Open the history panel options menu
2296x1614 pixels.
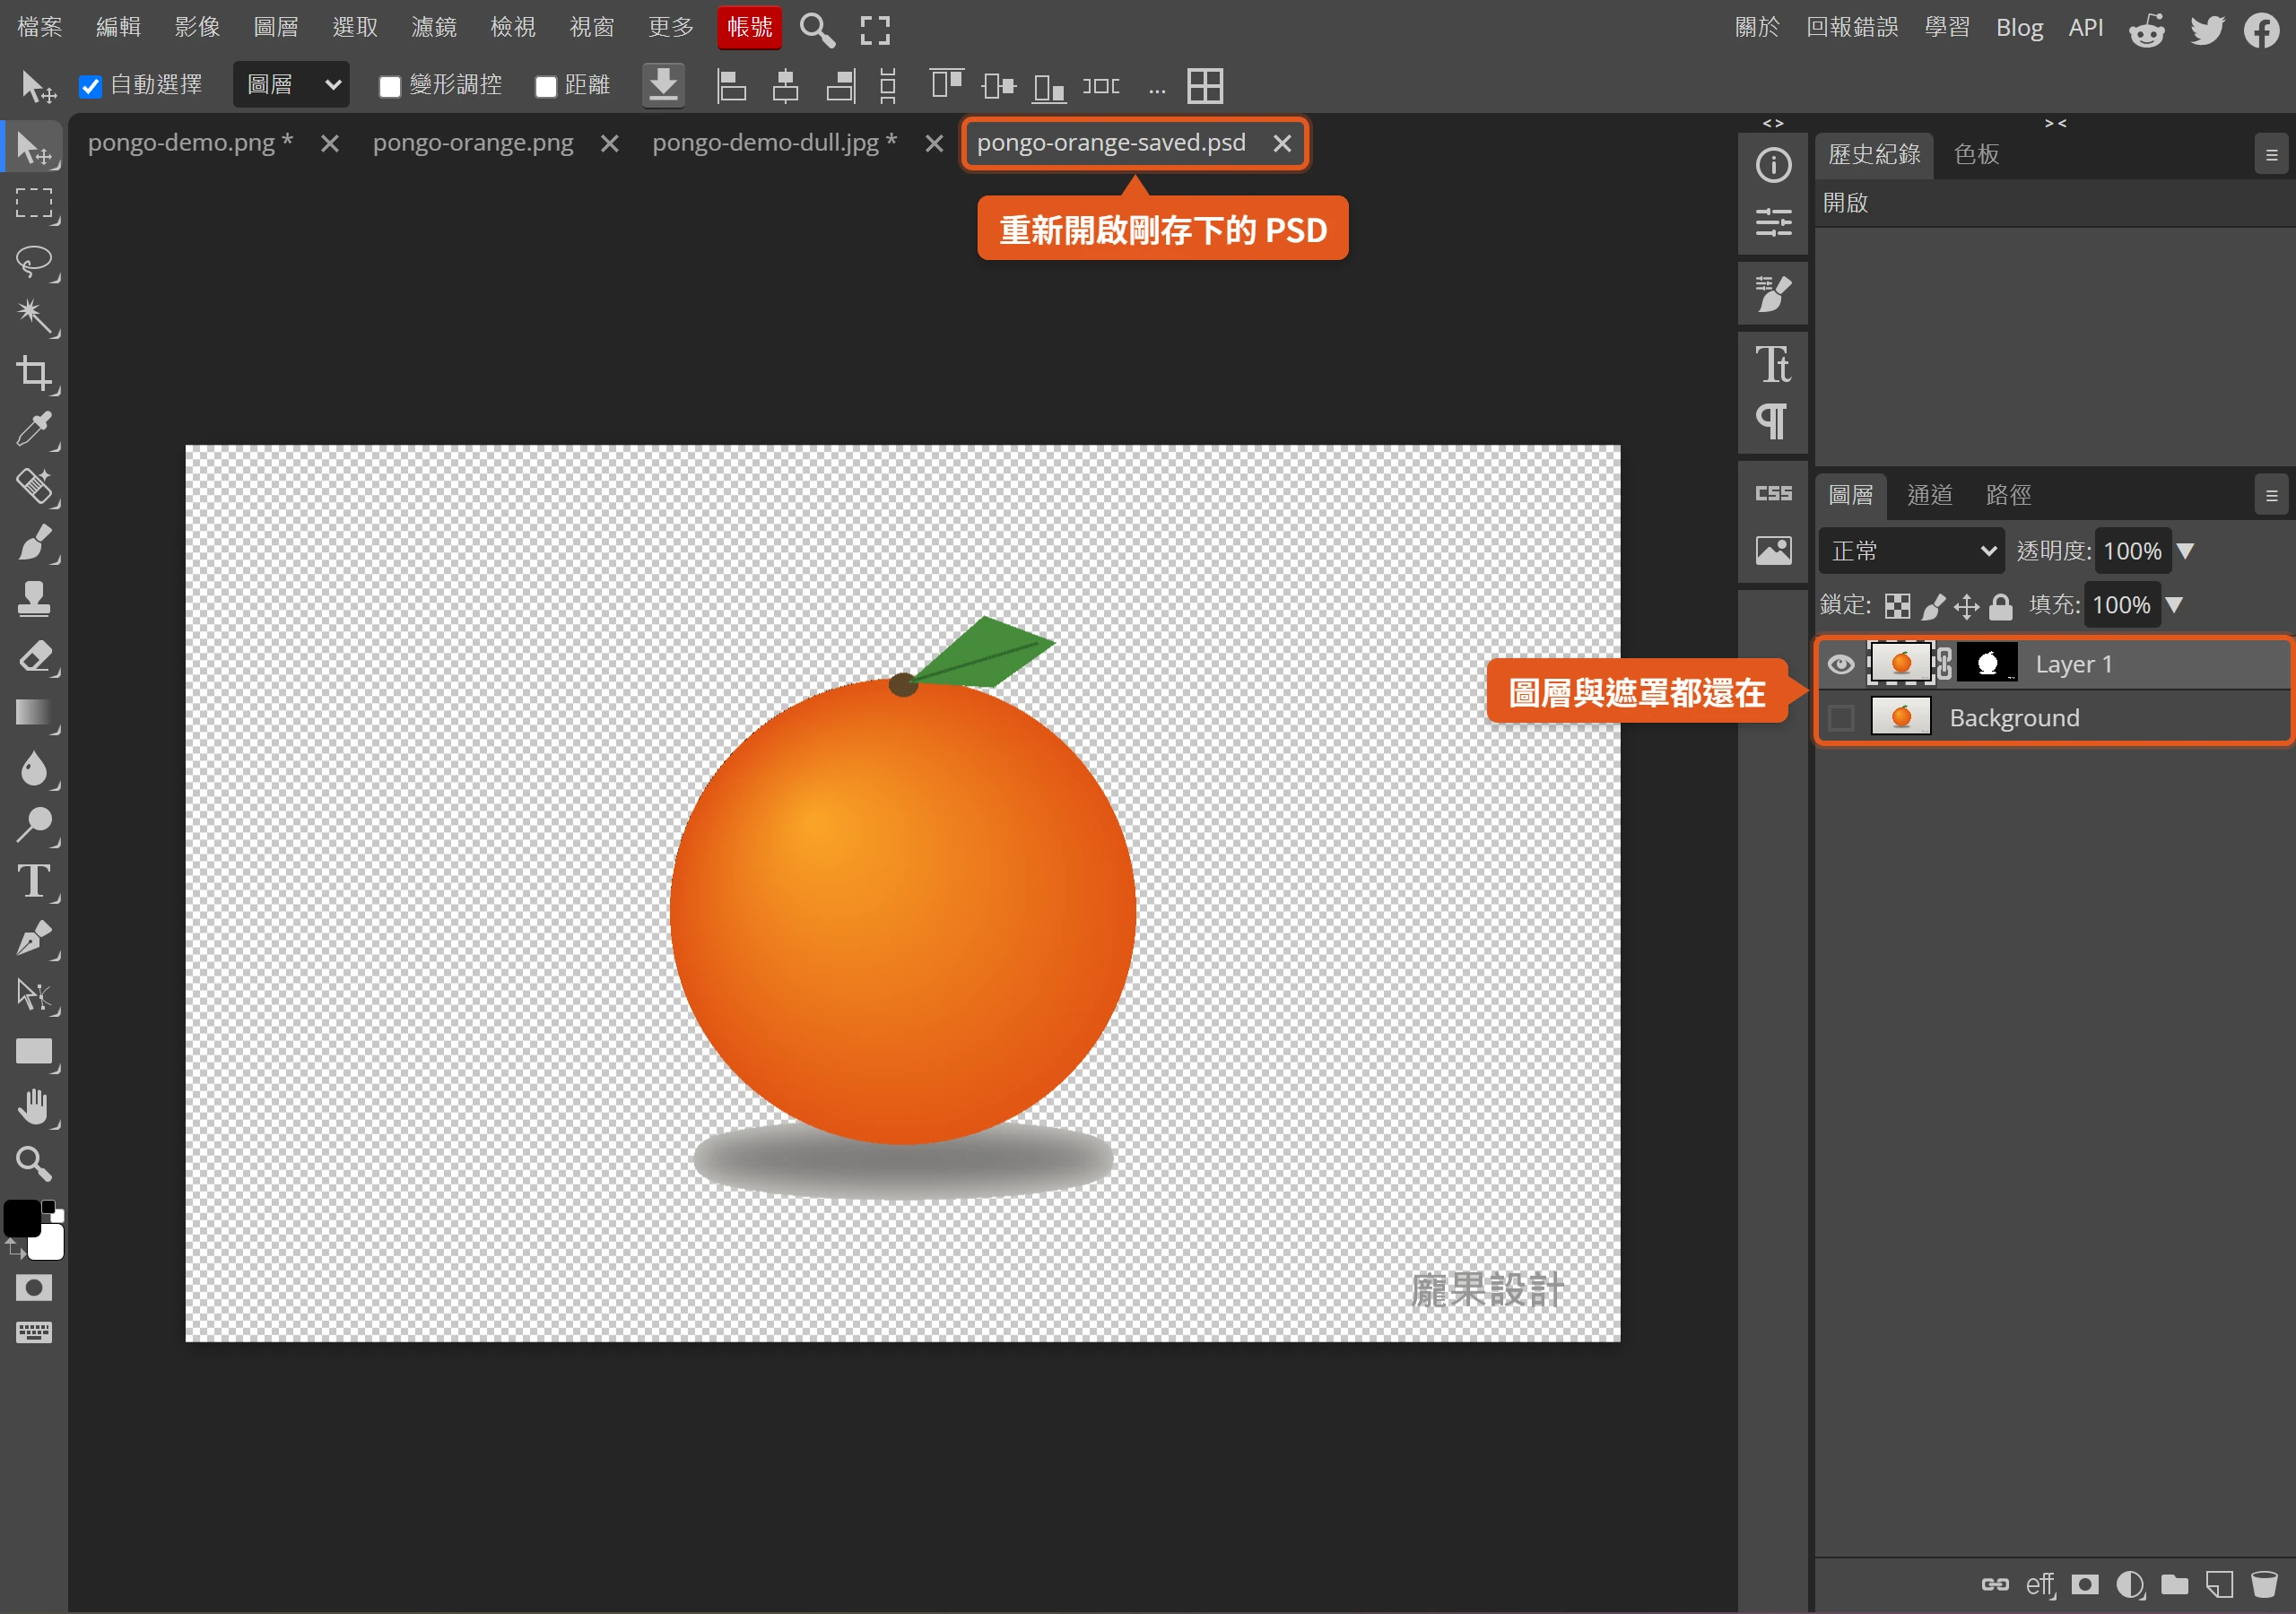pyautogui.click(x=2271, y=155)
